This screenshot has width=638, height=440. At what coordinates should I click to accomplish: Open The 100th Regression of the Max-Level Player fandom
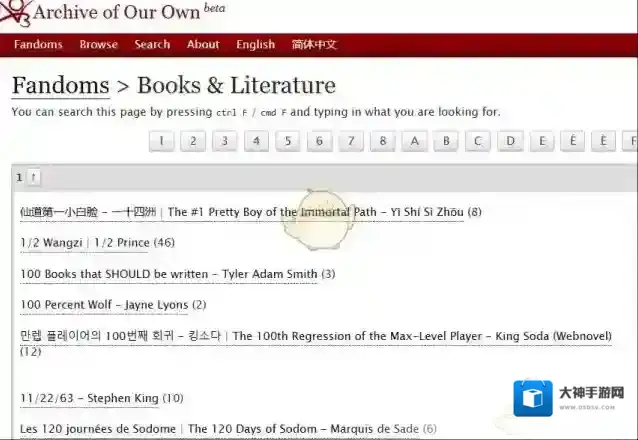[x=316, y=336]
